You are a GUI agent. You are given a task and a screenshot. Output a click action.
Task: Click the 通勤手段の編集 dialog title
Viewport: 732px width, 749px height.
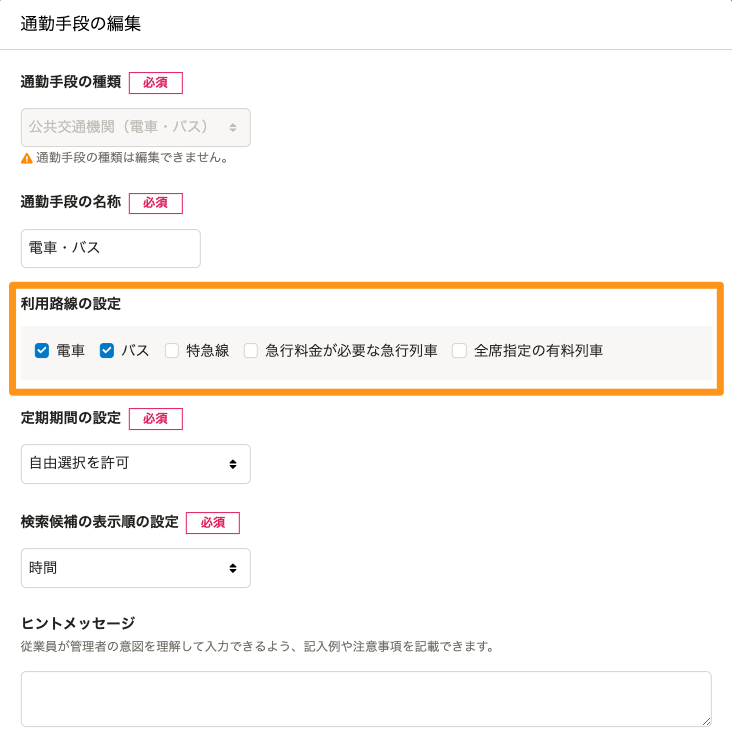tap(81, 24)
